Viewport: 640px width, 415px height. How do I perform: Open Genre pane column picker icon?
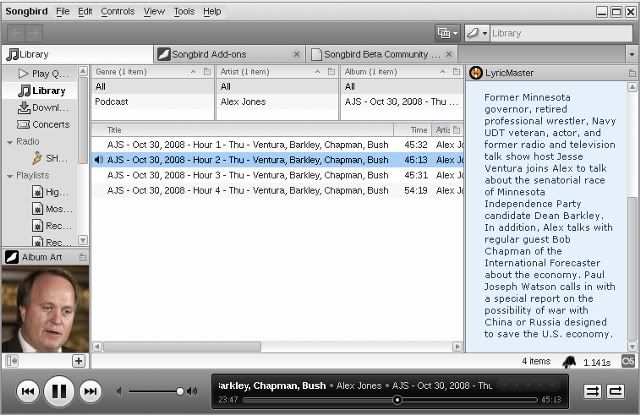click(x=207, y=72)
